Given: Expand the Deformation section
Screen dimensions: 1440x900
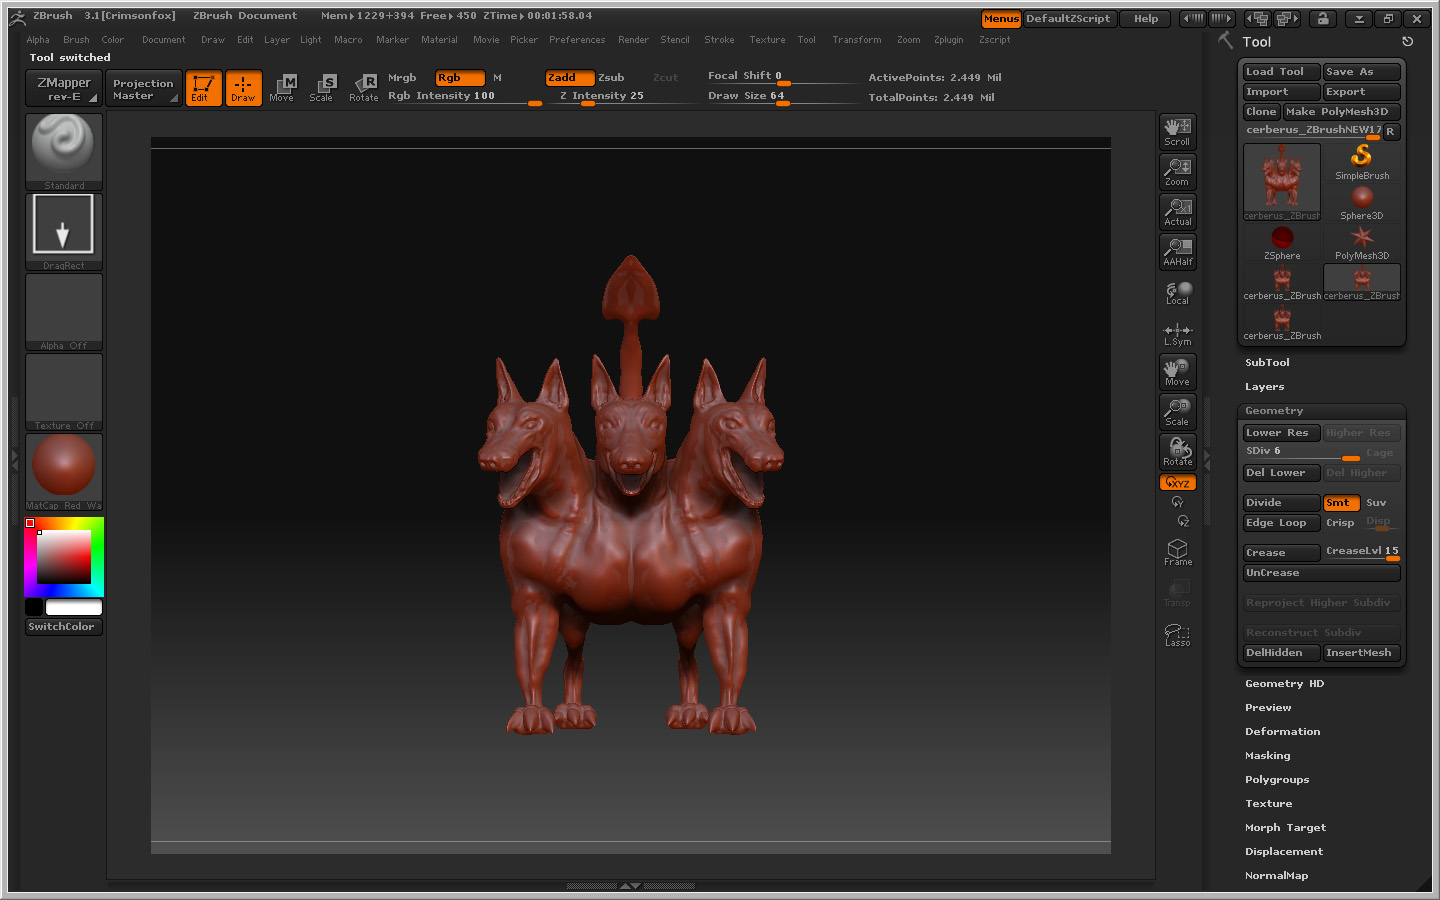Looking at the screenshot, I should click(x=1282, y=732).
